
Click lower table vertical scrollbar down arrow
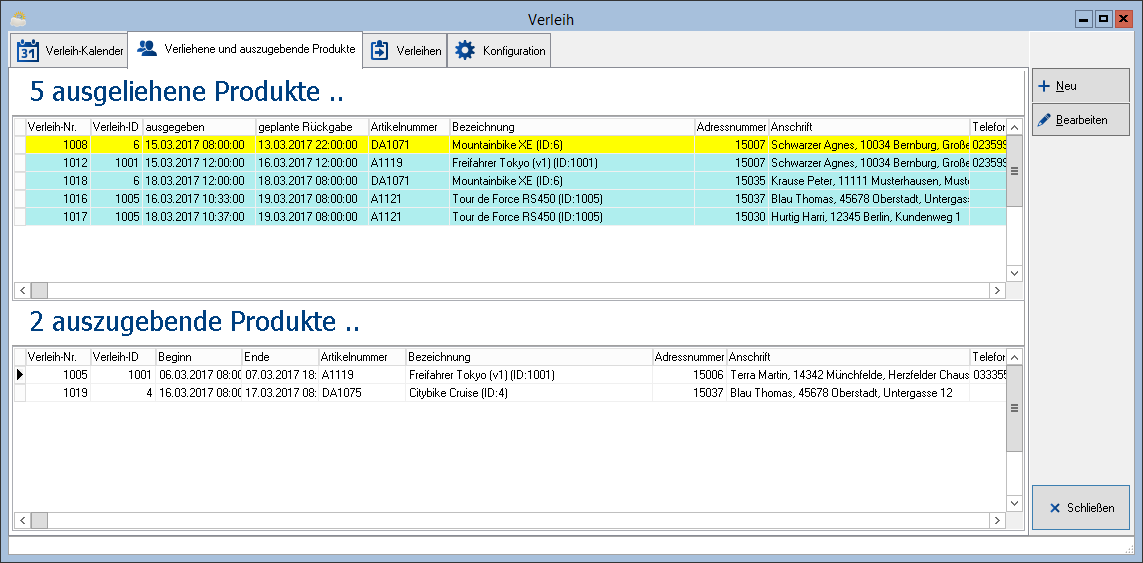pos(1015,503)
